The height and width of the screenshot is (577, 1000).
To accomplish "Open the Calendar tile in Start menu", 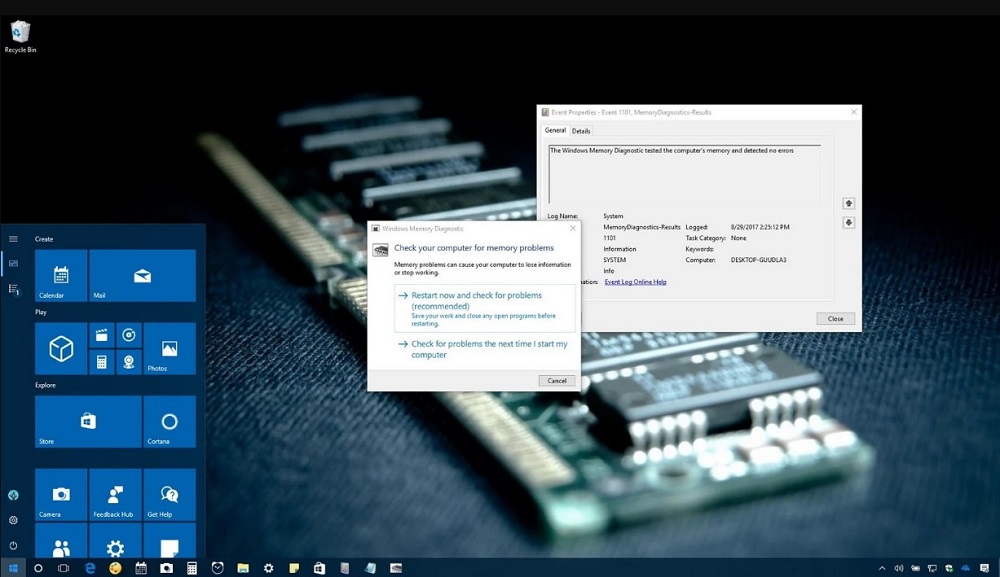I will [x=61, y=275].
